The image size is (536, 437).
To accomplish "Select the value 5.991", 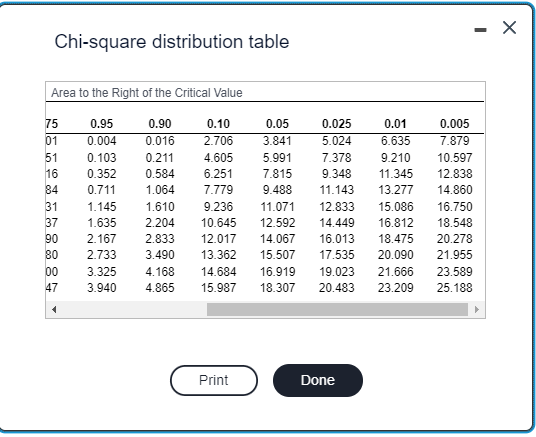I will click(x=277, y=158).
